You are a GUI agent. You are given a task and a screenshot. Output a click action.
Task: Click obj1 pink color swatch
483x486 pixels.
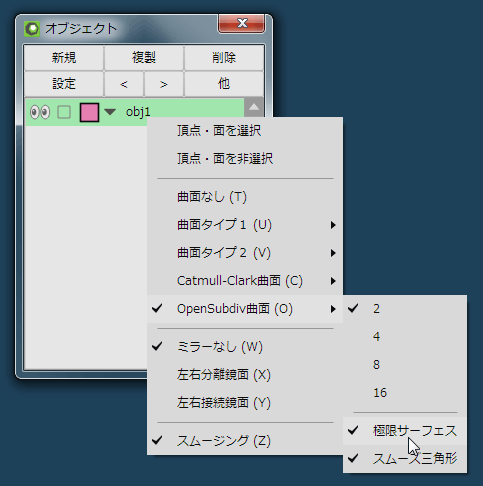[x=89, y=112]
